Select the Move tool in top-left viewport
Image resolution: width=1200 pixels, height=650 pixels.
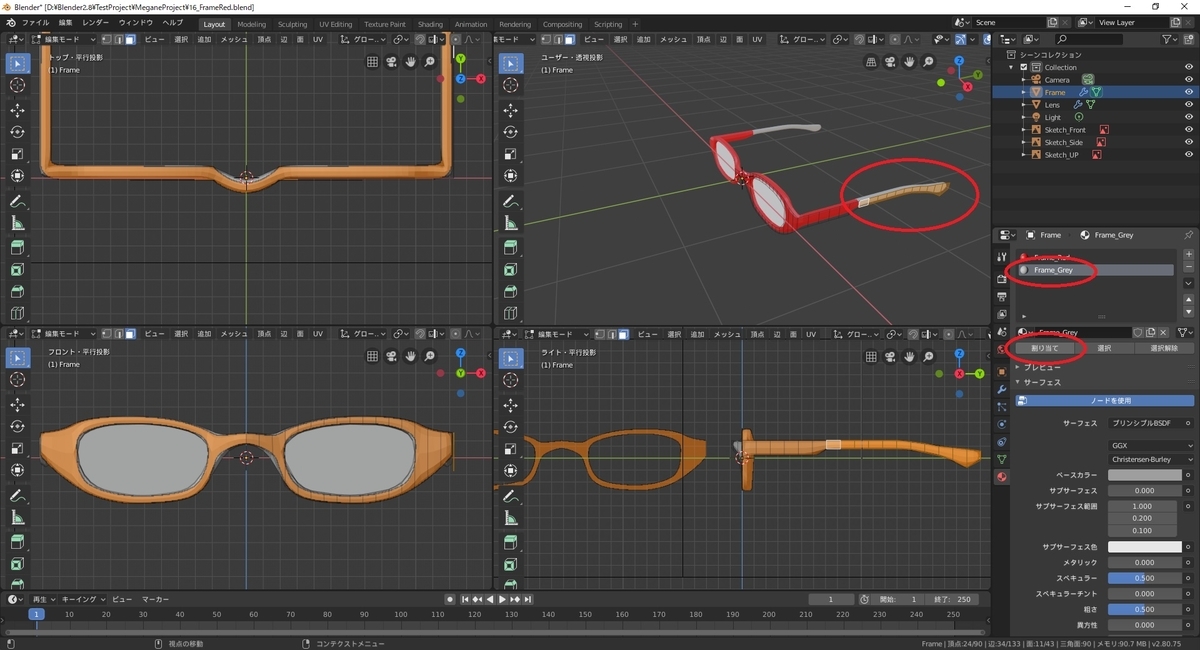tap(17, 110)
